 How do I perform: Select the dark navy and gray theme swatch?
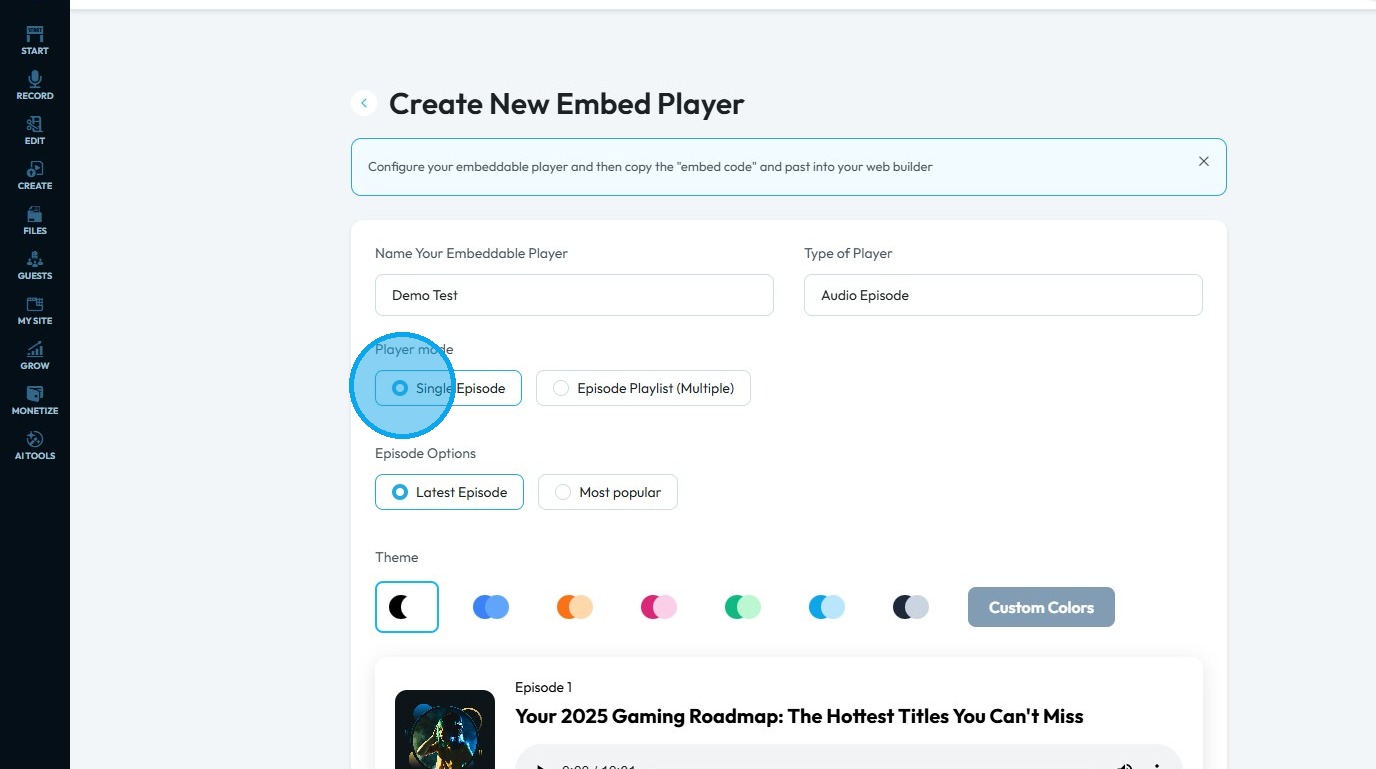(911, 607)
